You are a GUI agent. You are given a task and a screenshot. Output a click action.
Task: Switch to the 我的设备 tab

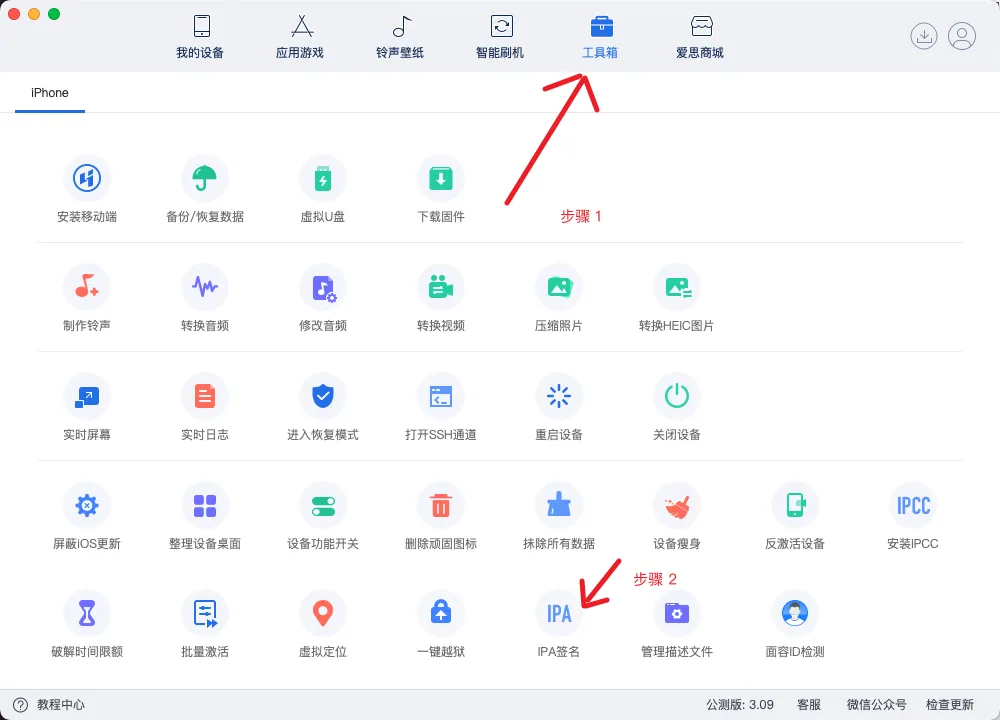[200, 37]
